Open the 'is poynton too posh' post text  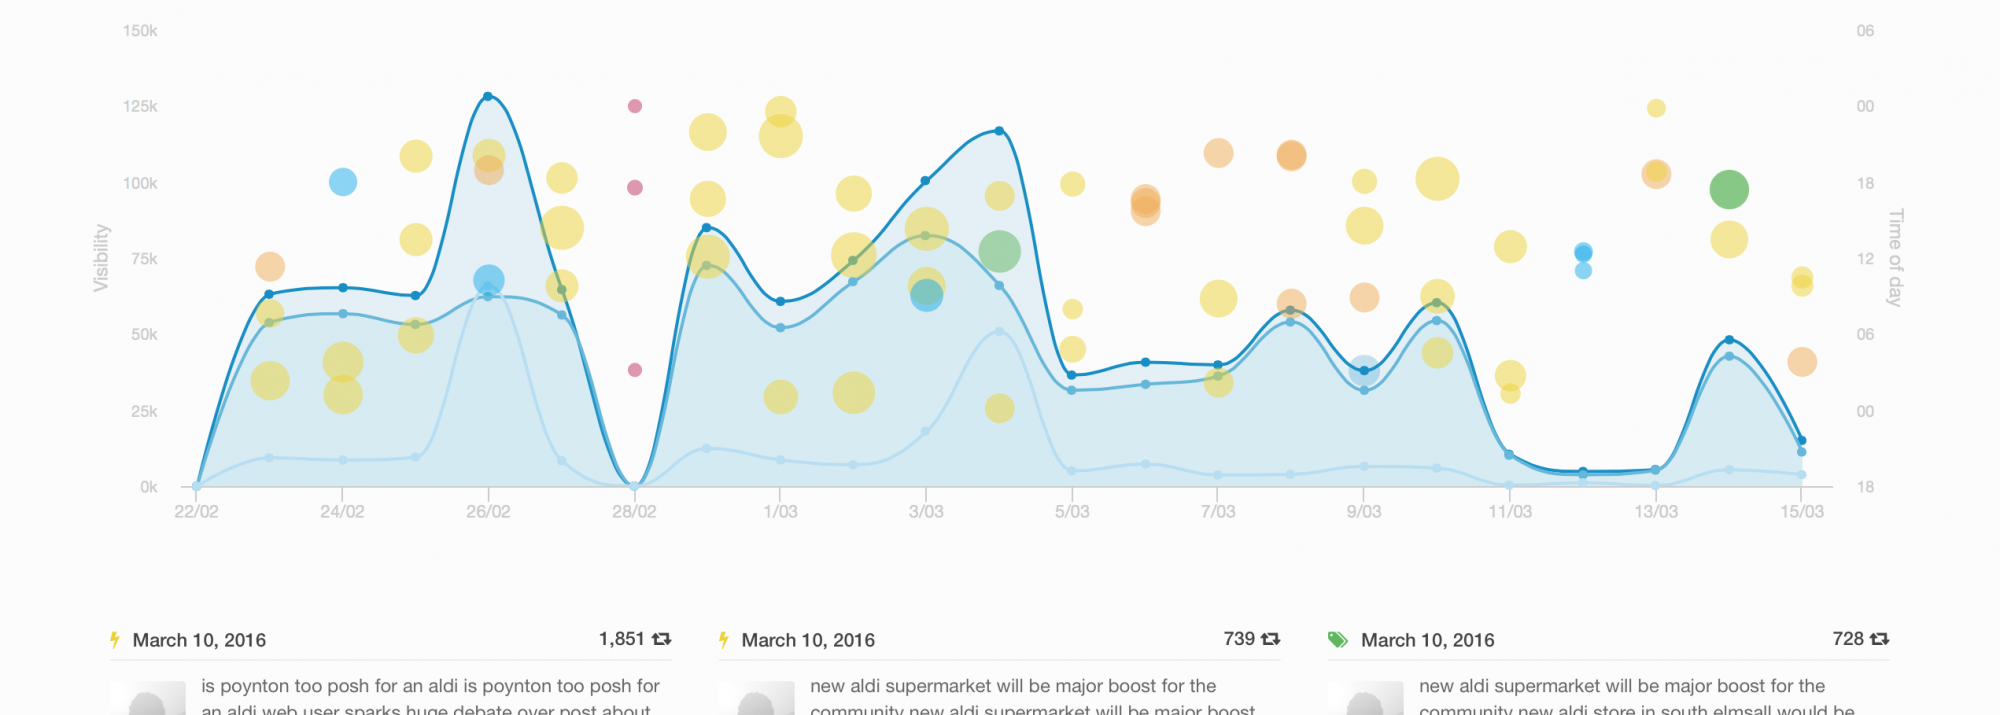430,687
